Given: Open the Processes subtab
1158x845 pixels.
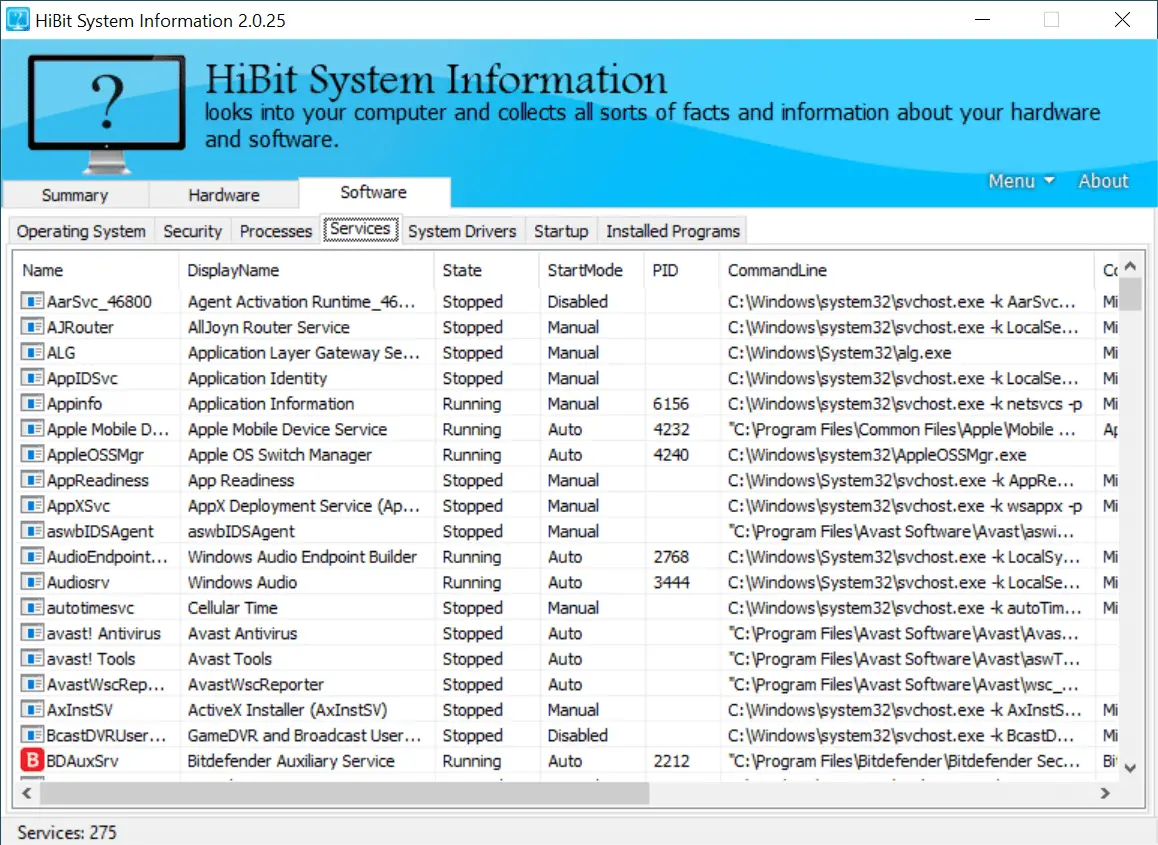Looking at the screenshot, I should 276,231.
